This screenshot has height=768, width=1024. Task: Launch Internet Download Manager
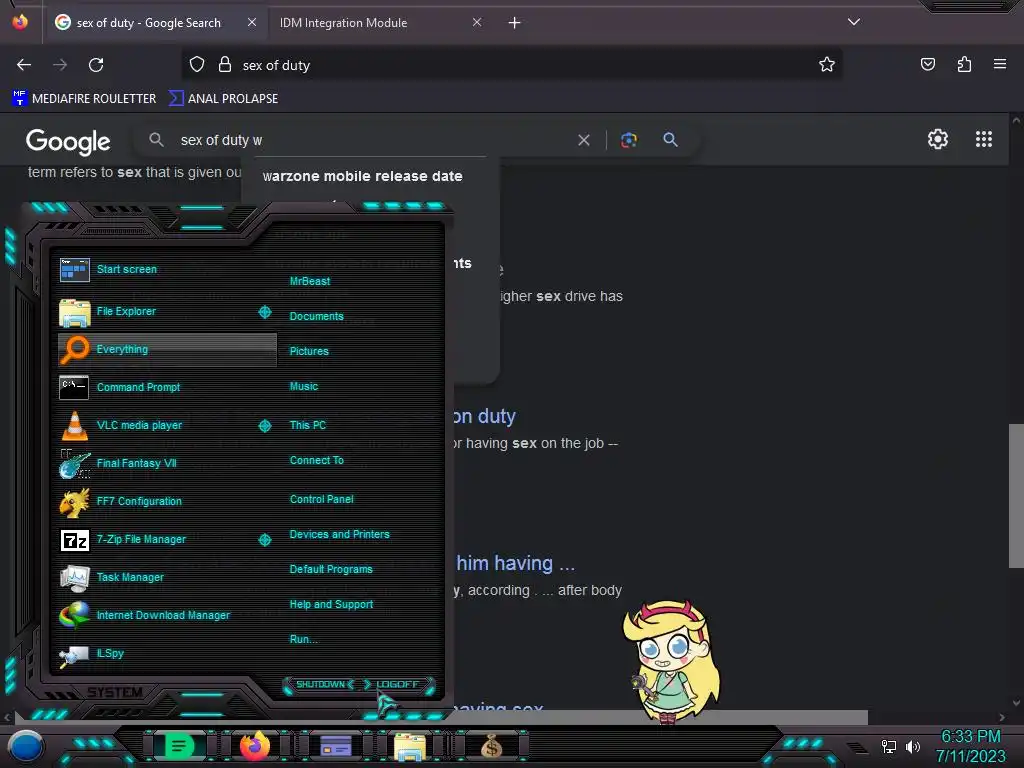[167, 615]
